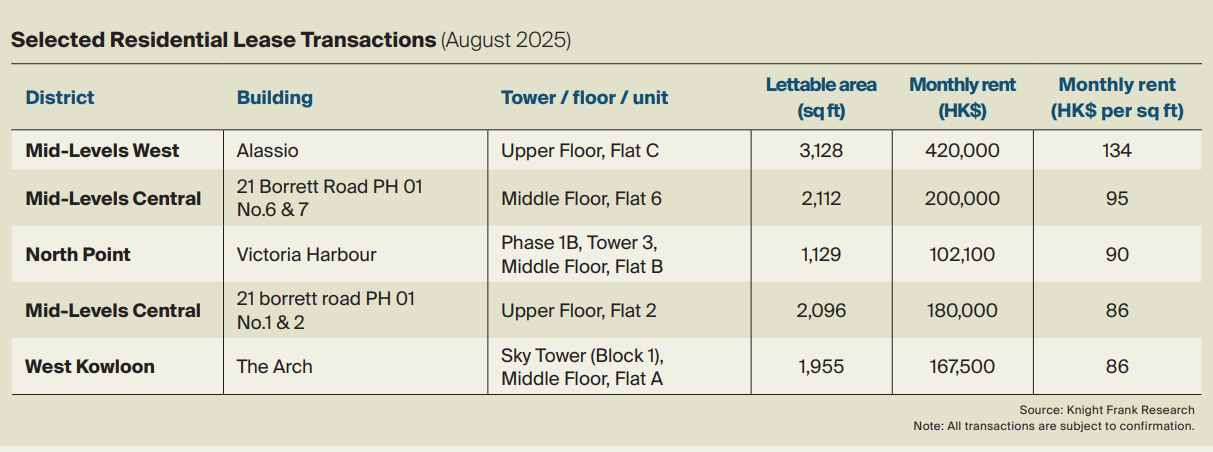Screen dimensions: 1213x452
Task: Select the Mid-Levels West district cell
Action: point(102,151)
